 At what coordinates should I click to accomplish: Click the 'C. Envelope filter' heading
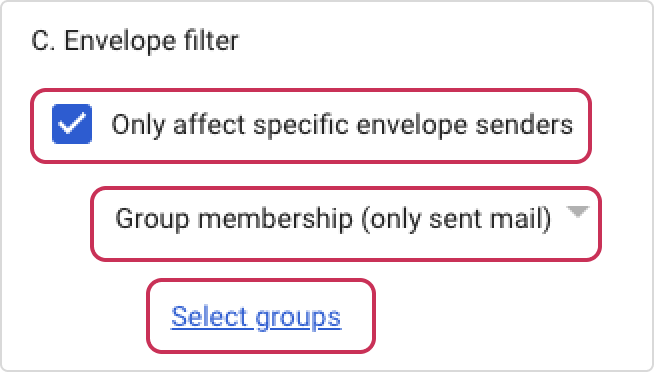pos(135,41)
